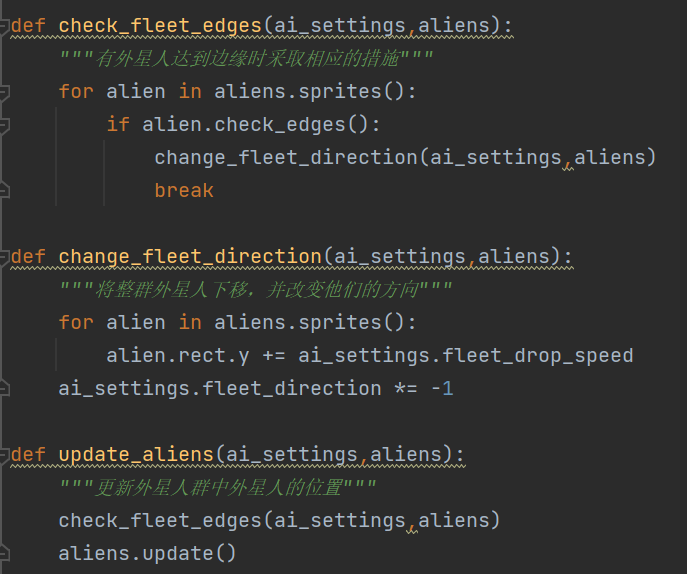The width and height of the screenshot is (687, 574).
Task: Collapse the update_aliens function definition fold
Action: [x=4, y=455]
